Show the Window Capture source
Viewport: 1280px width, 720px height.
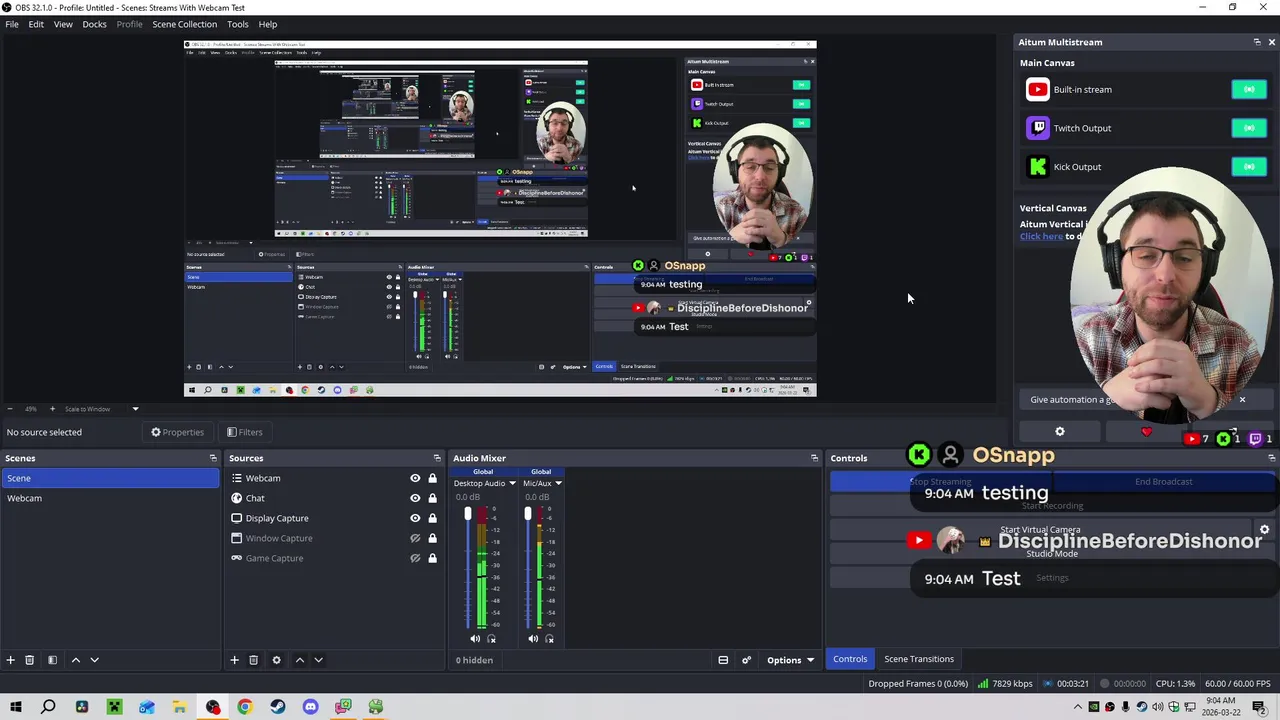point(415,538)
